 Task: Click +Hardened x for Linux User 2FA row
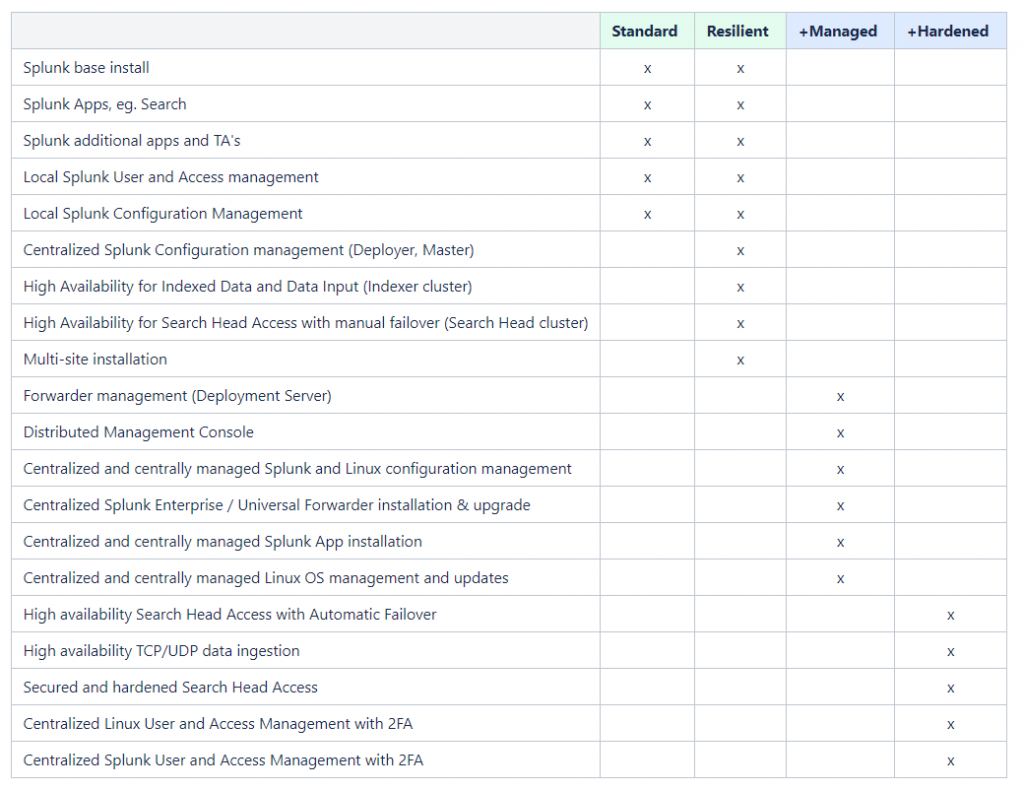pos(951,725)
